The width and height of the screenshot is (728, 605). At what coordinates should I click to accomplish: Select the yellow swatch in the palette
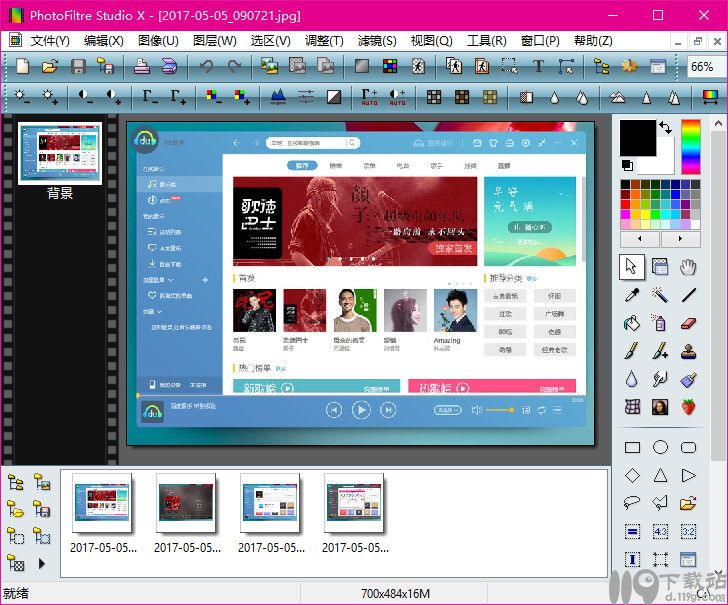[645, 214]
